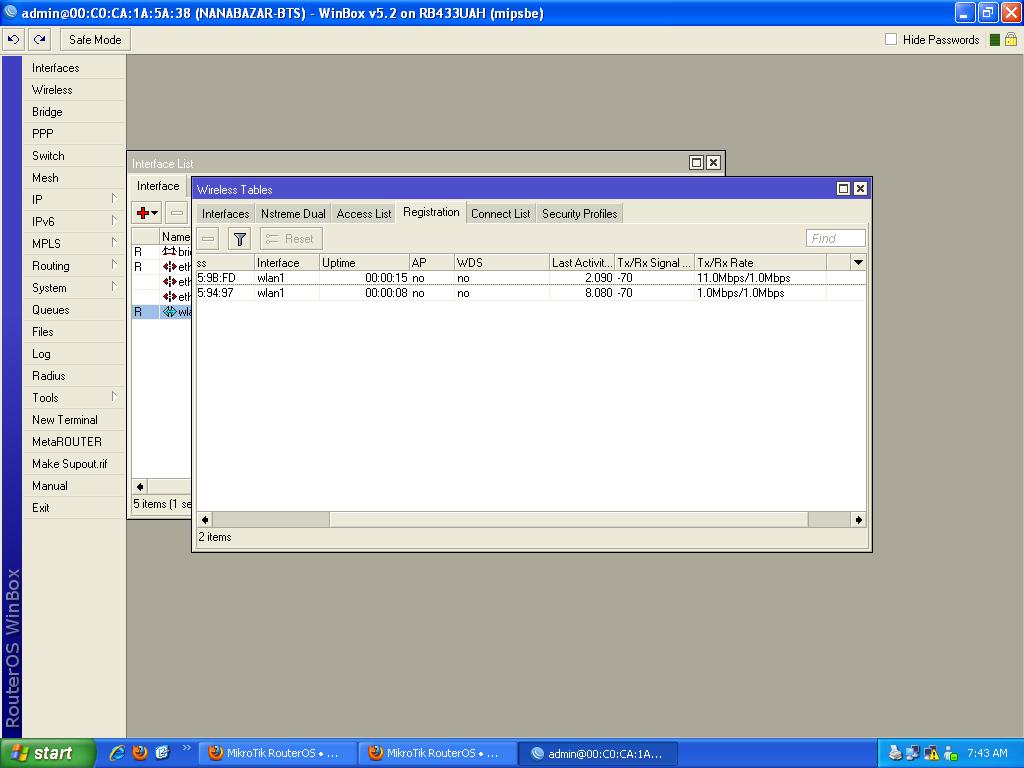Tick the Hide Passwords checkbox
This screenshot has width=1024, height=768.
[891, 39]
